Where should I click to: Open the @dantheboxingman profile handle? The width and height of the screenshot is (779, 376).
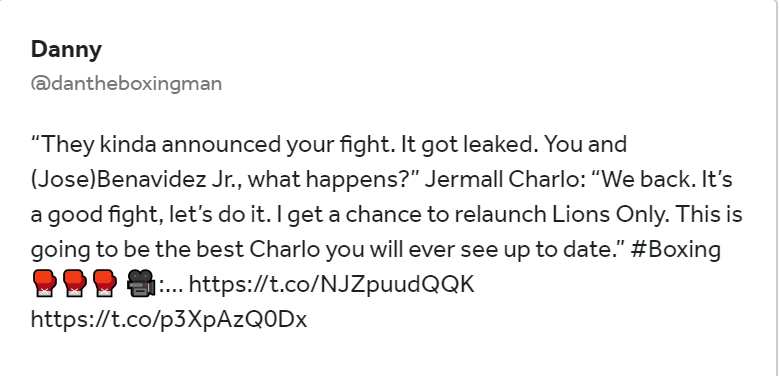126,83
